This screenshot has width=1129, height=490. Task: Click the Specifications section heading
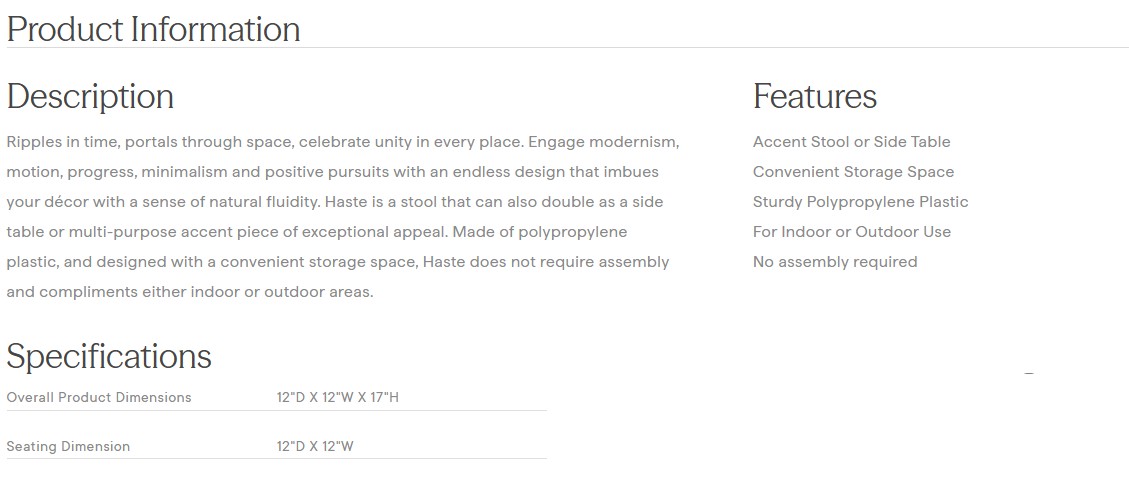coord(109,356)
